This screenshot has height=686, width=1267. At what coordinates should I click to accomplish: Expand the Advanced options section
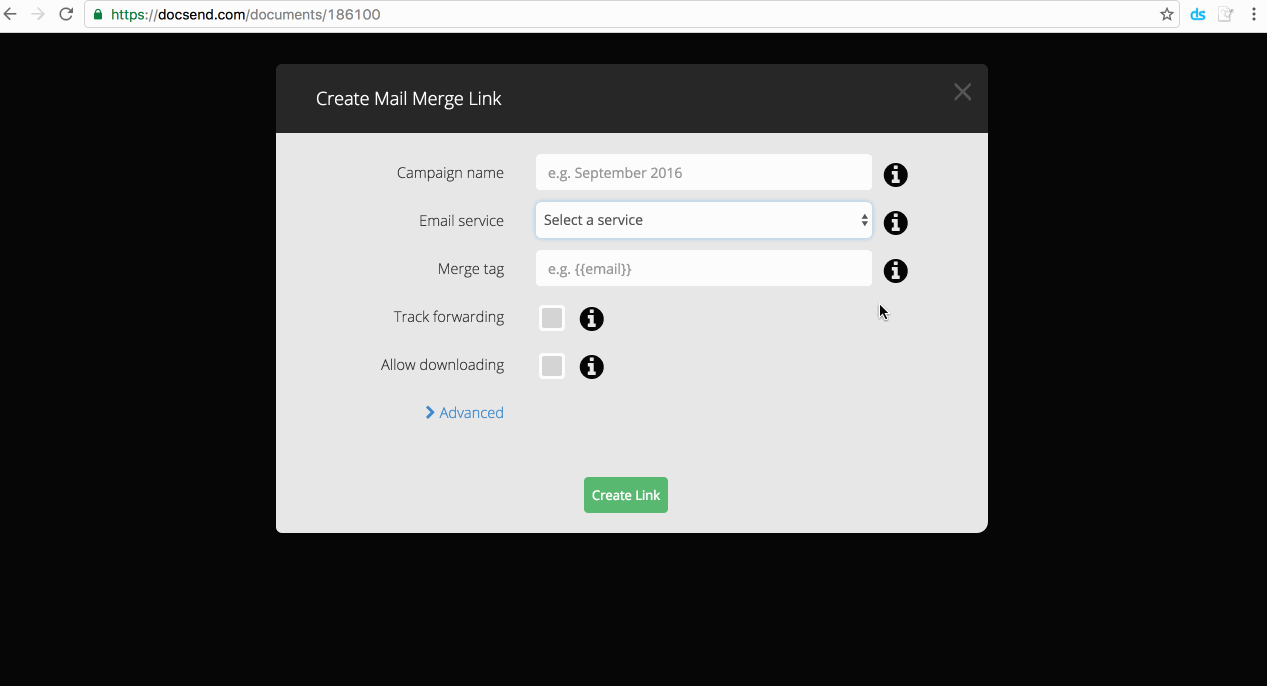[x=464, y=413]
